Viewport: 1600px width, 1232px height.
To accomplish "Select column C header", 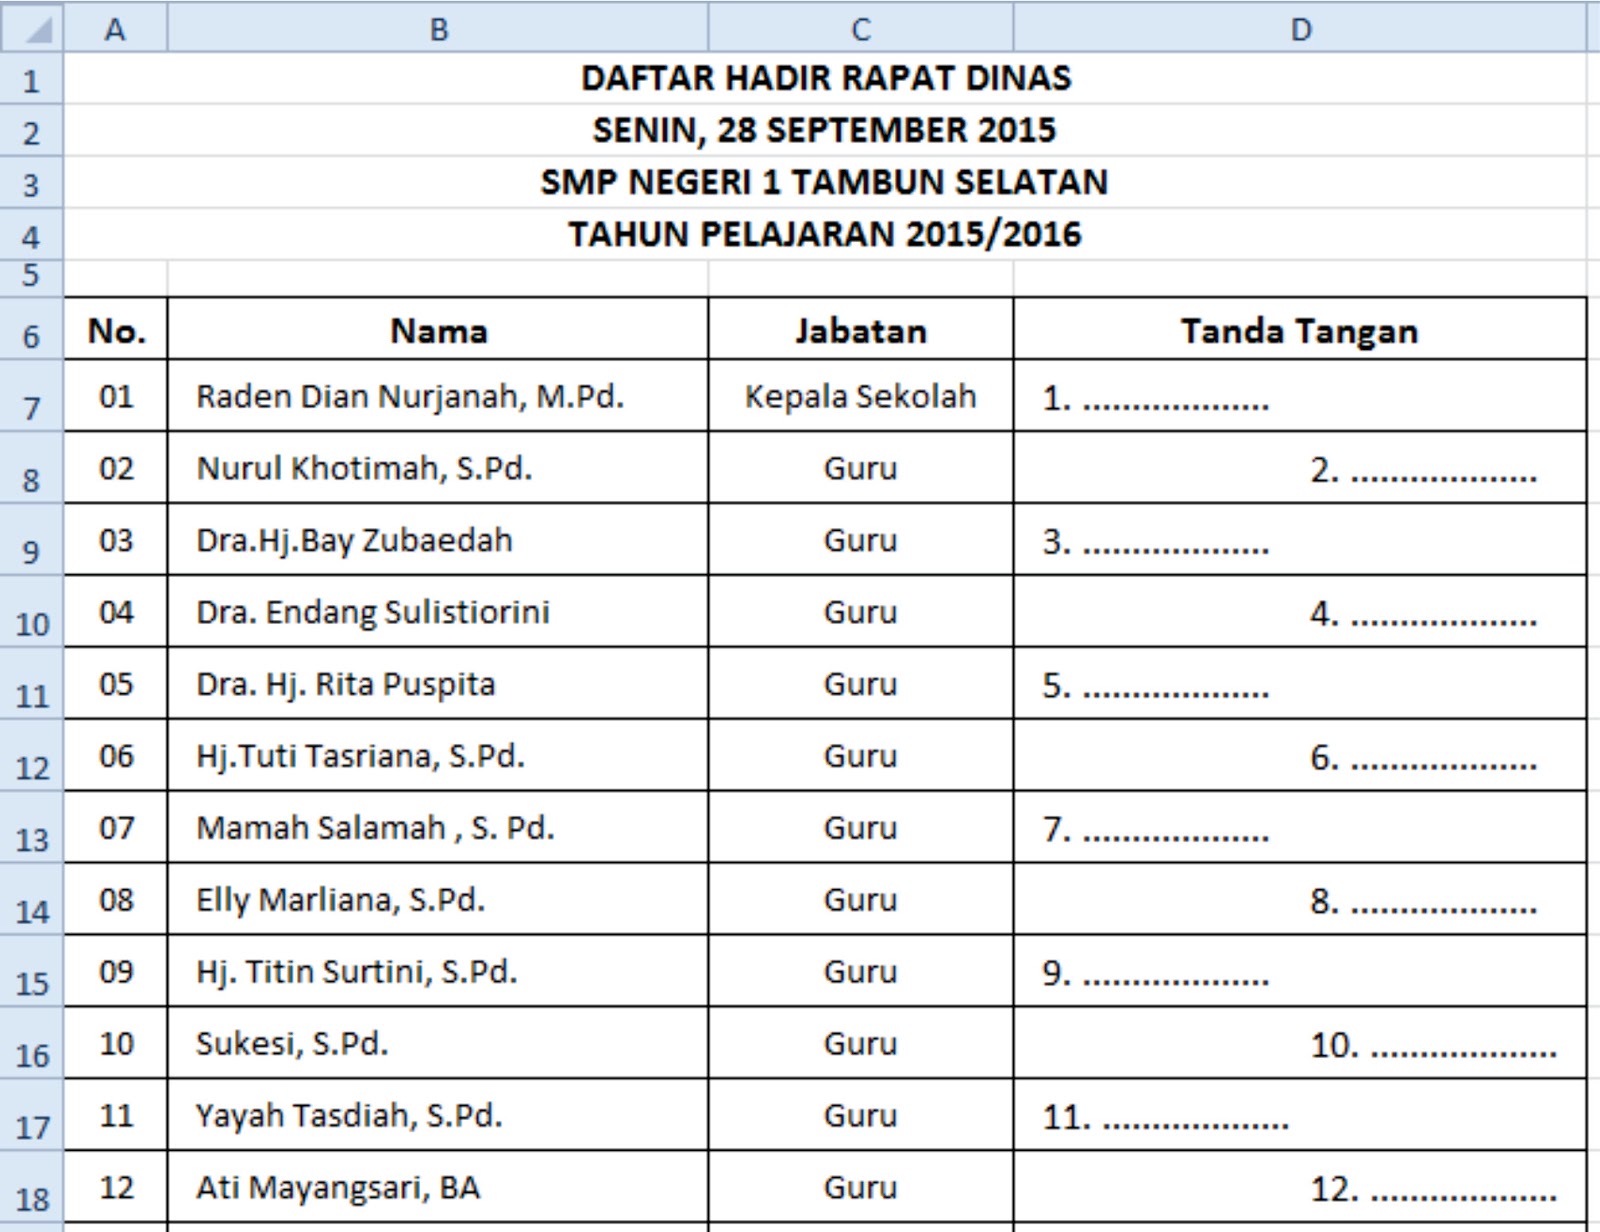I will point(860,28).
